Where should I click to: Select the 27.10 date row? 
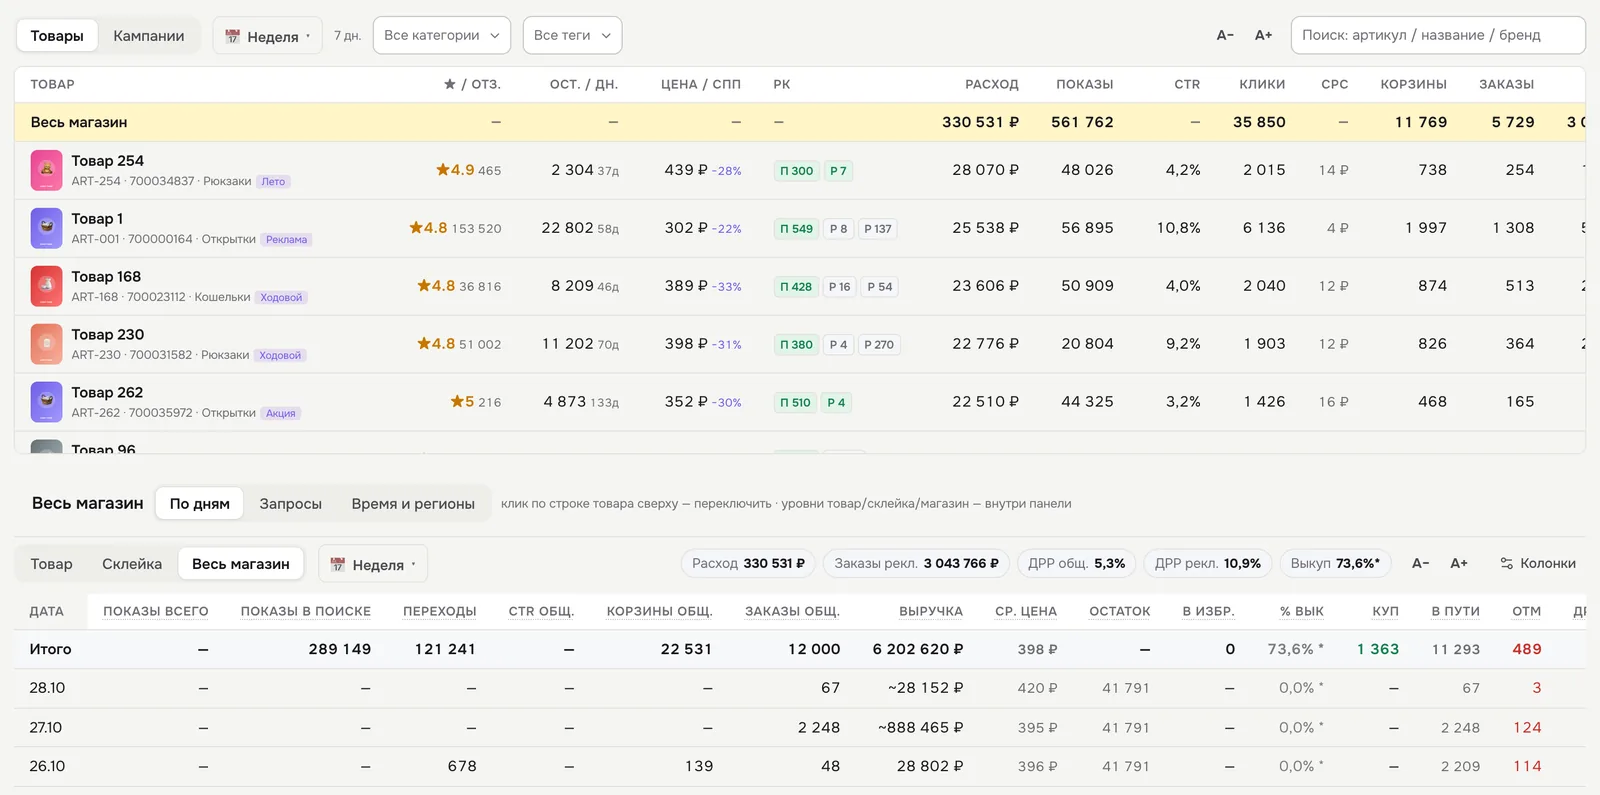tap(800, 728)
